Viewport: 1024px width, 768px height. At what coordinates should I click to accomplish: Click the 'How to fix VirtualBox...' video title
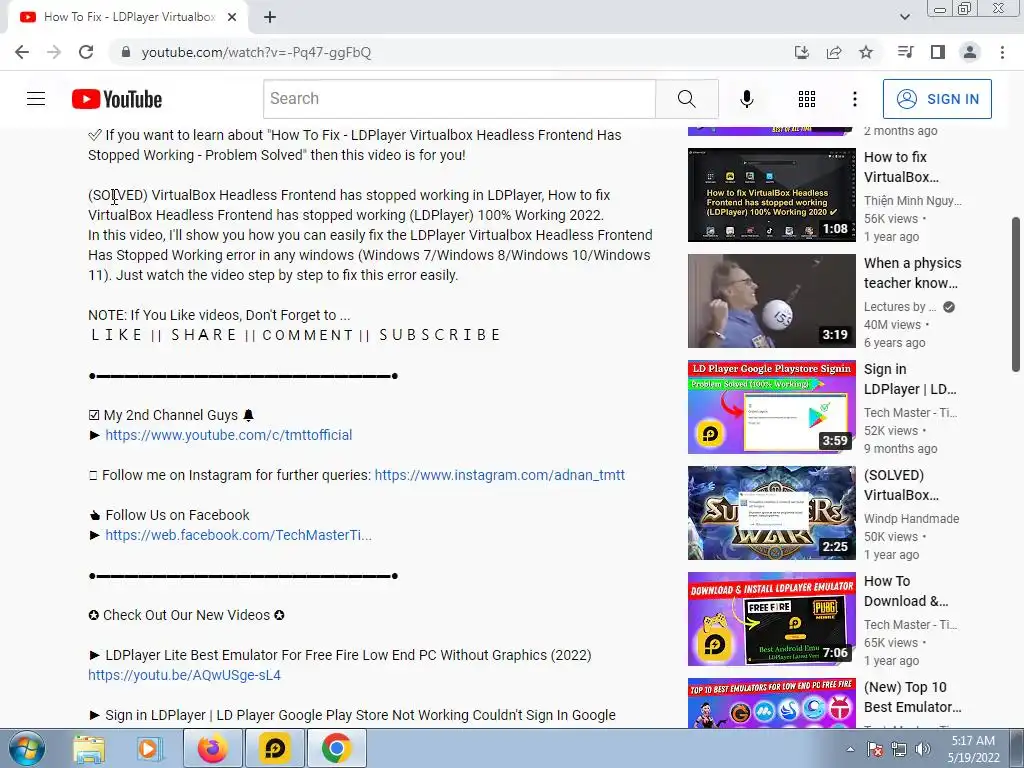pos(901,167)
